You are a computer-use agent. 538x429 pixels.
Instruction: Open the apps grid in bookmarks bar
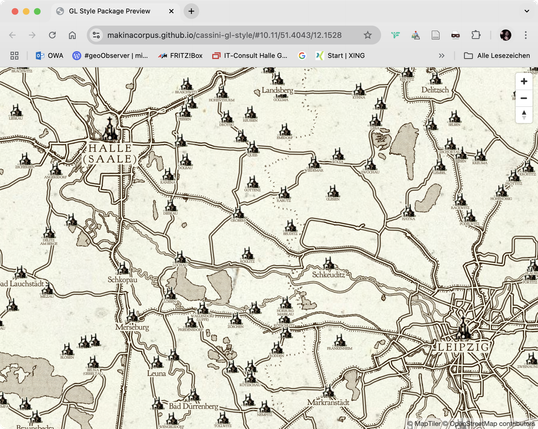14,56
